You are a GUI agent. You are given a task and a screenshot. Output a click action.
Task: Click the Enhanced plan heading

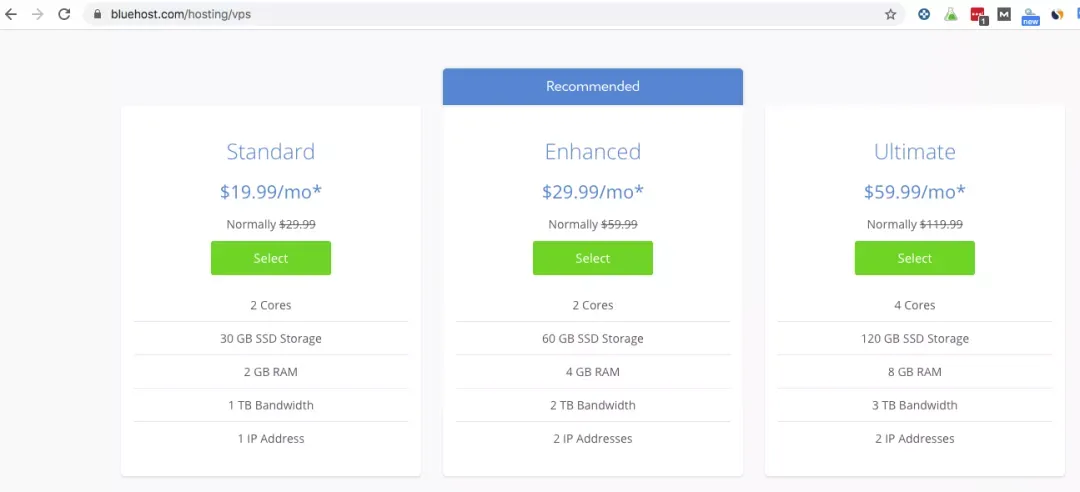coord(592,152)
